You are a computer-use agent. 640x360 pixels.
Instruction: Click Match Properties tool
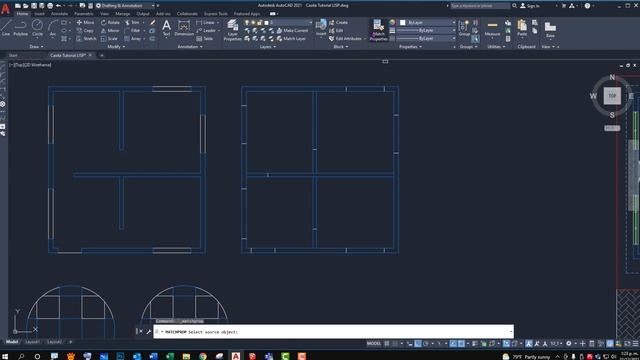coord(378,30)
